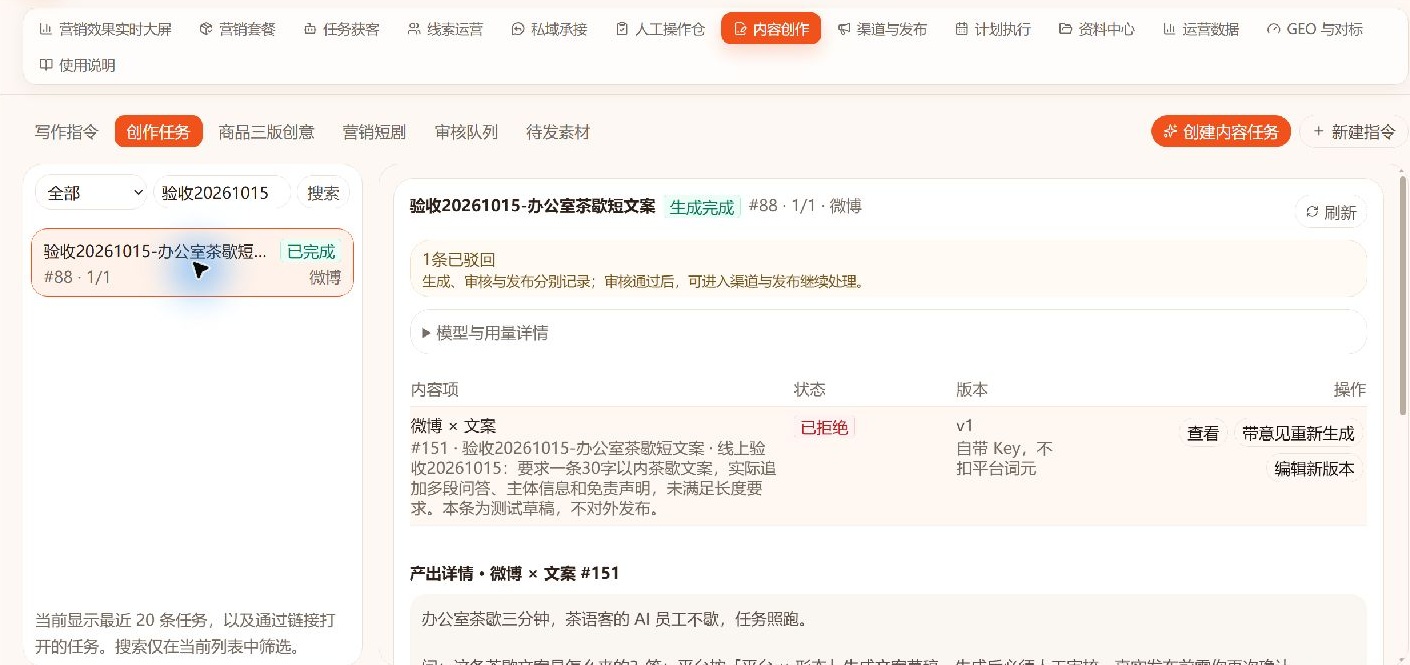Viewport: 1410px width, 665px height.
Task: Open 商品三版创意 sub-tab
Action: tap(266, 131)
